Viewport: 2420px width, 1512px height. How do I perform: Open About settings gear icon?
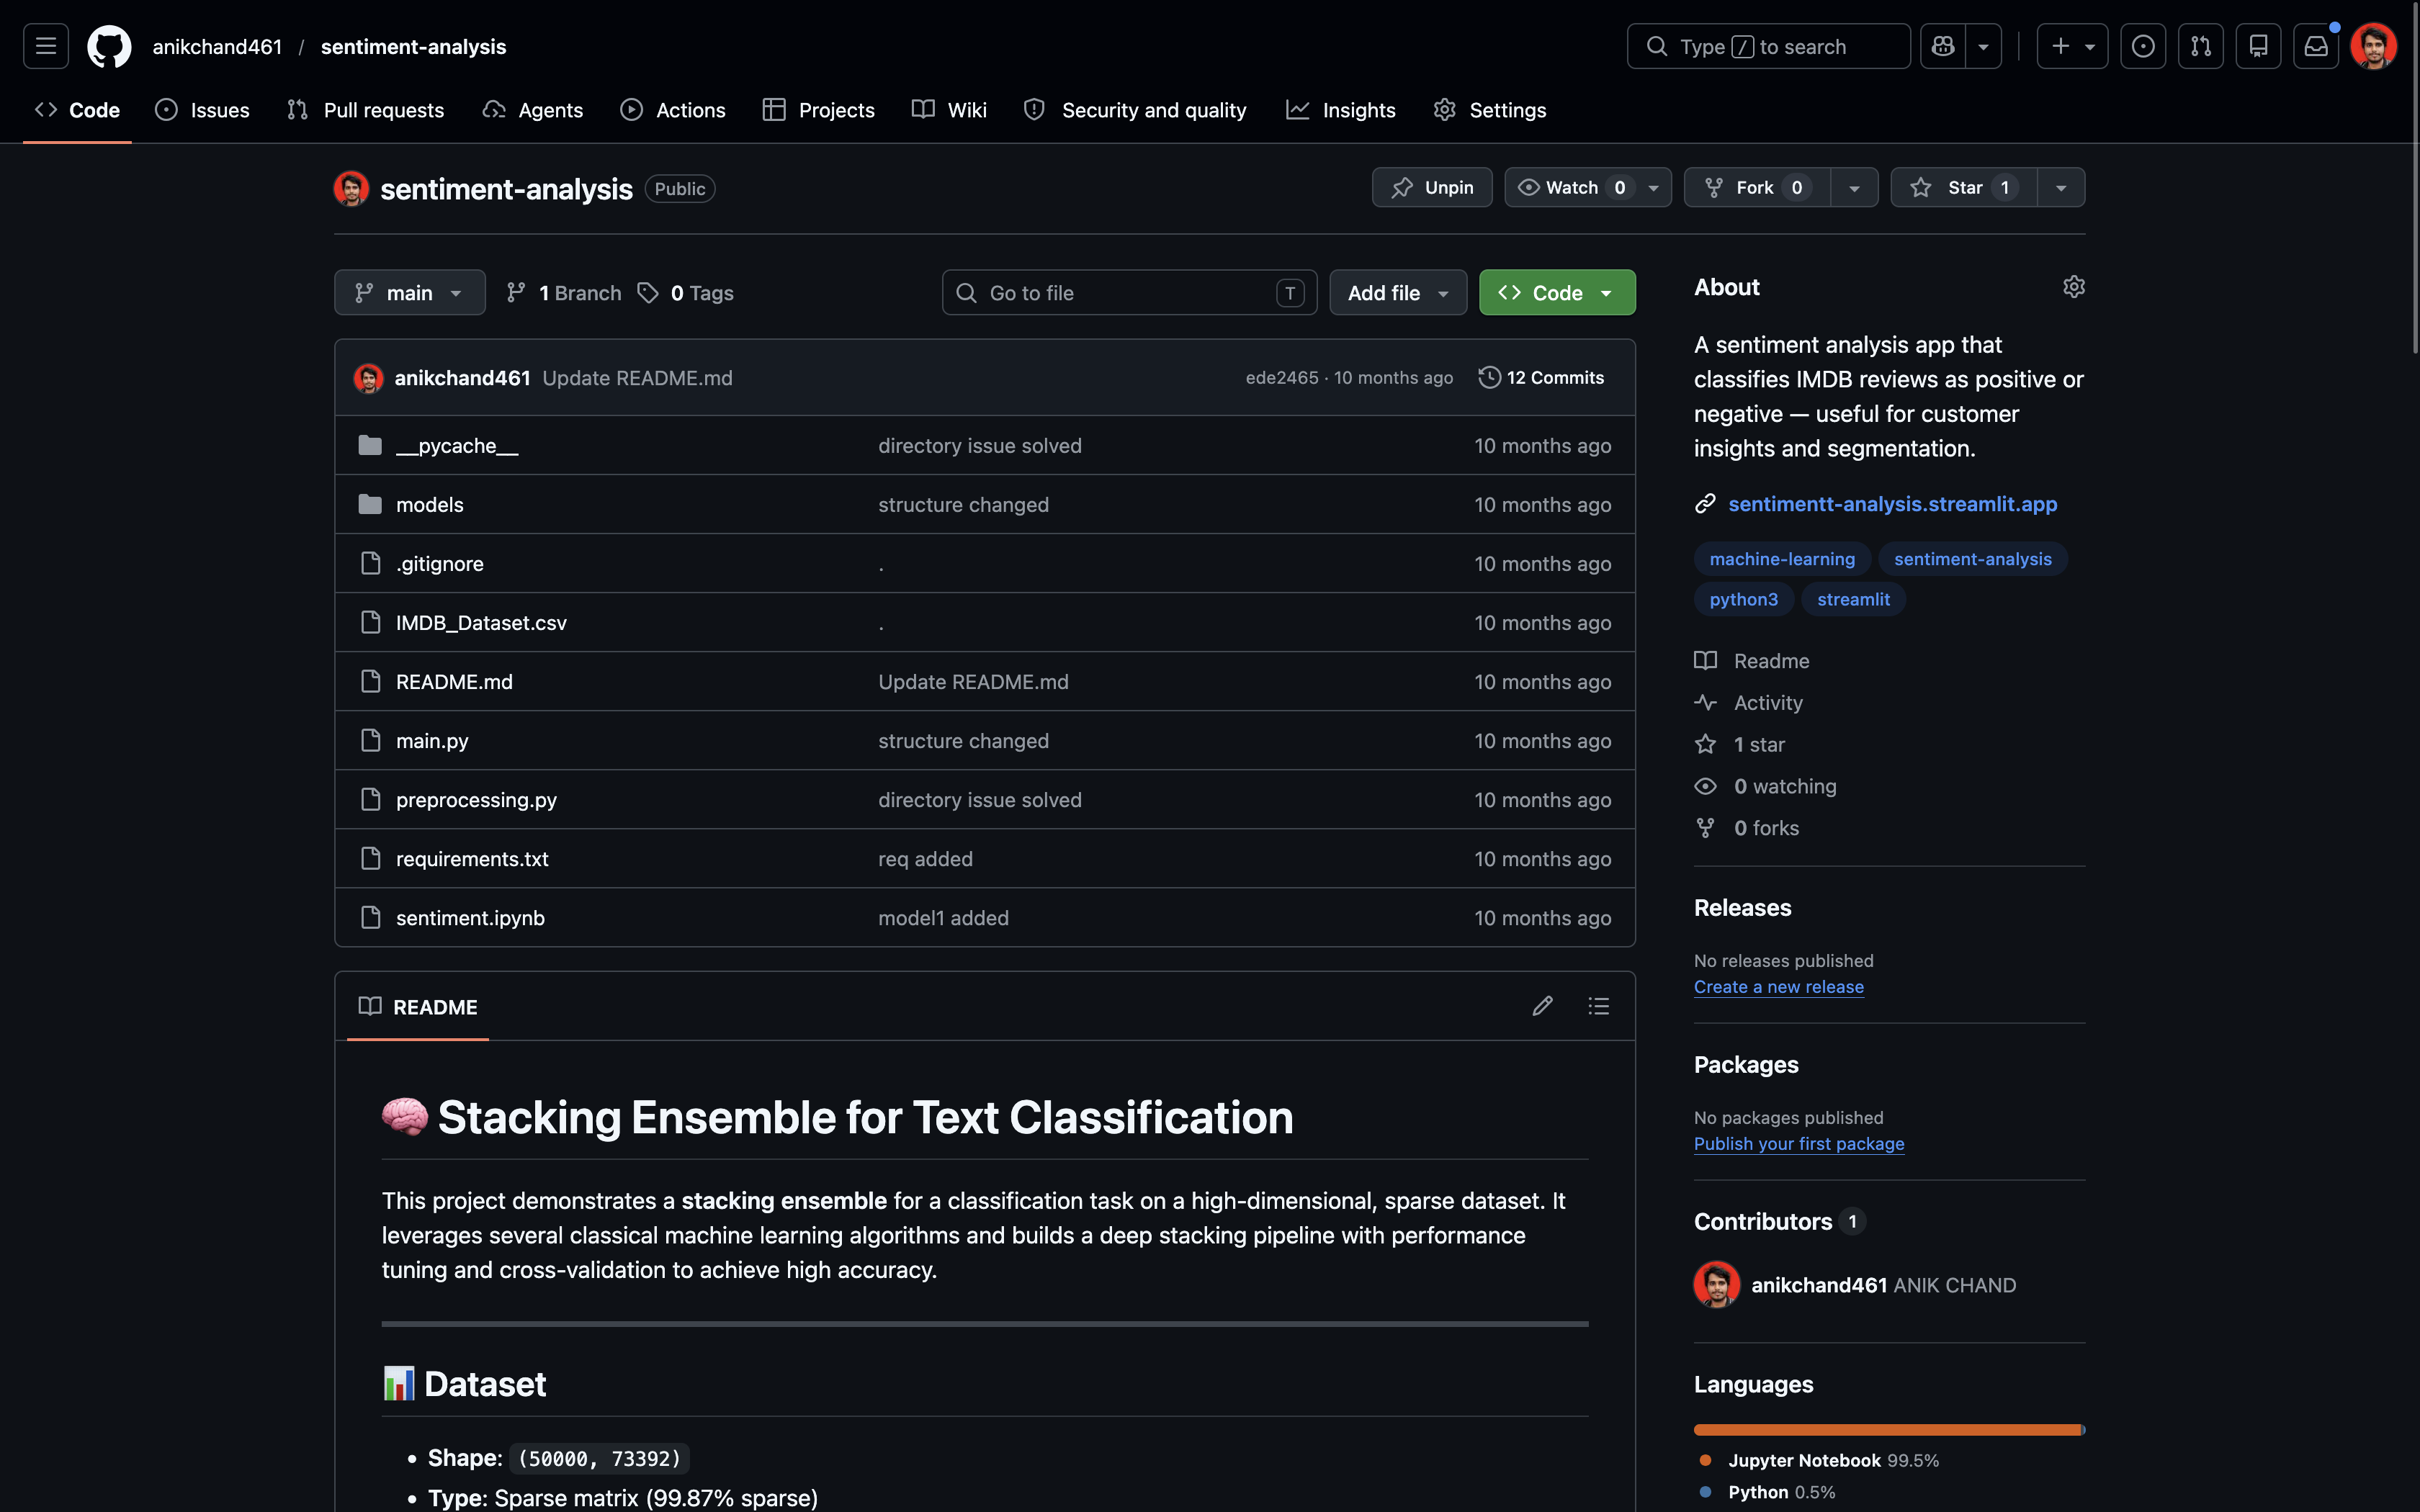pos(2074,287)
